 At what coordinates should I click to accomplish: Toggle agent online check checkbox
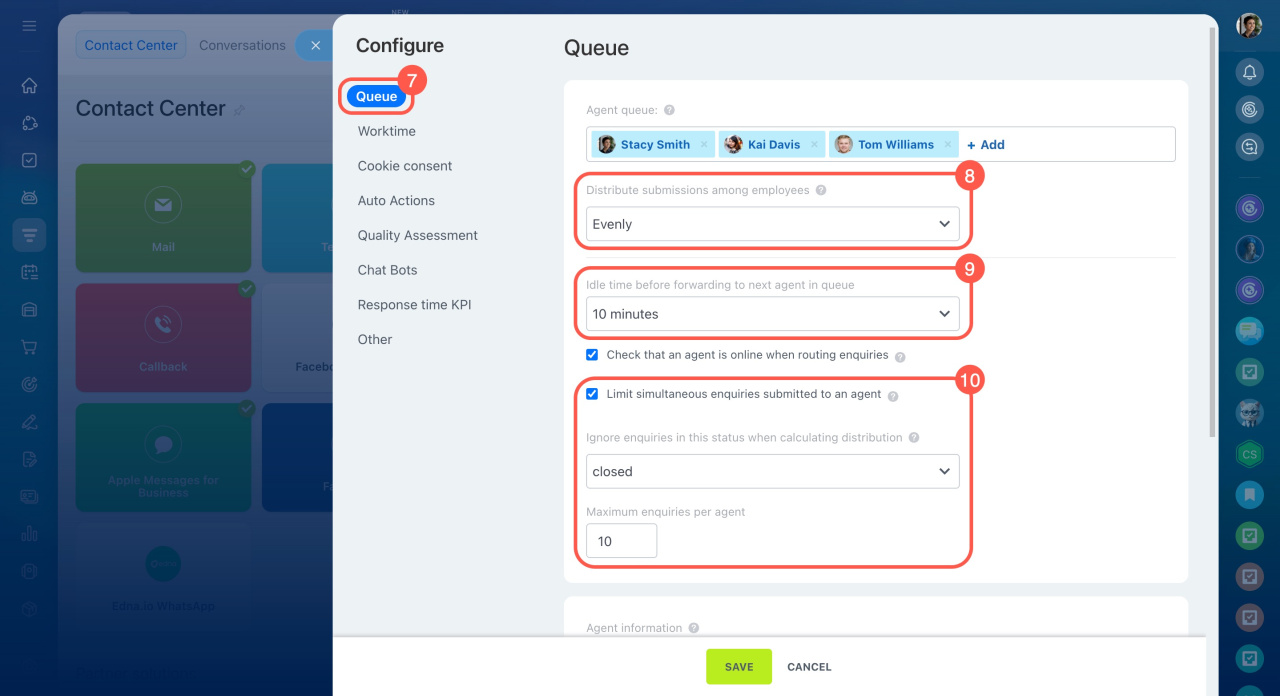click(x=592, y=355)
